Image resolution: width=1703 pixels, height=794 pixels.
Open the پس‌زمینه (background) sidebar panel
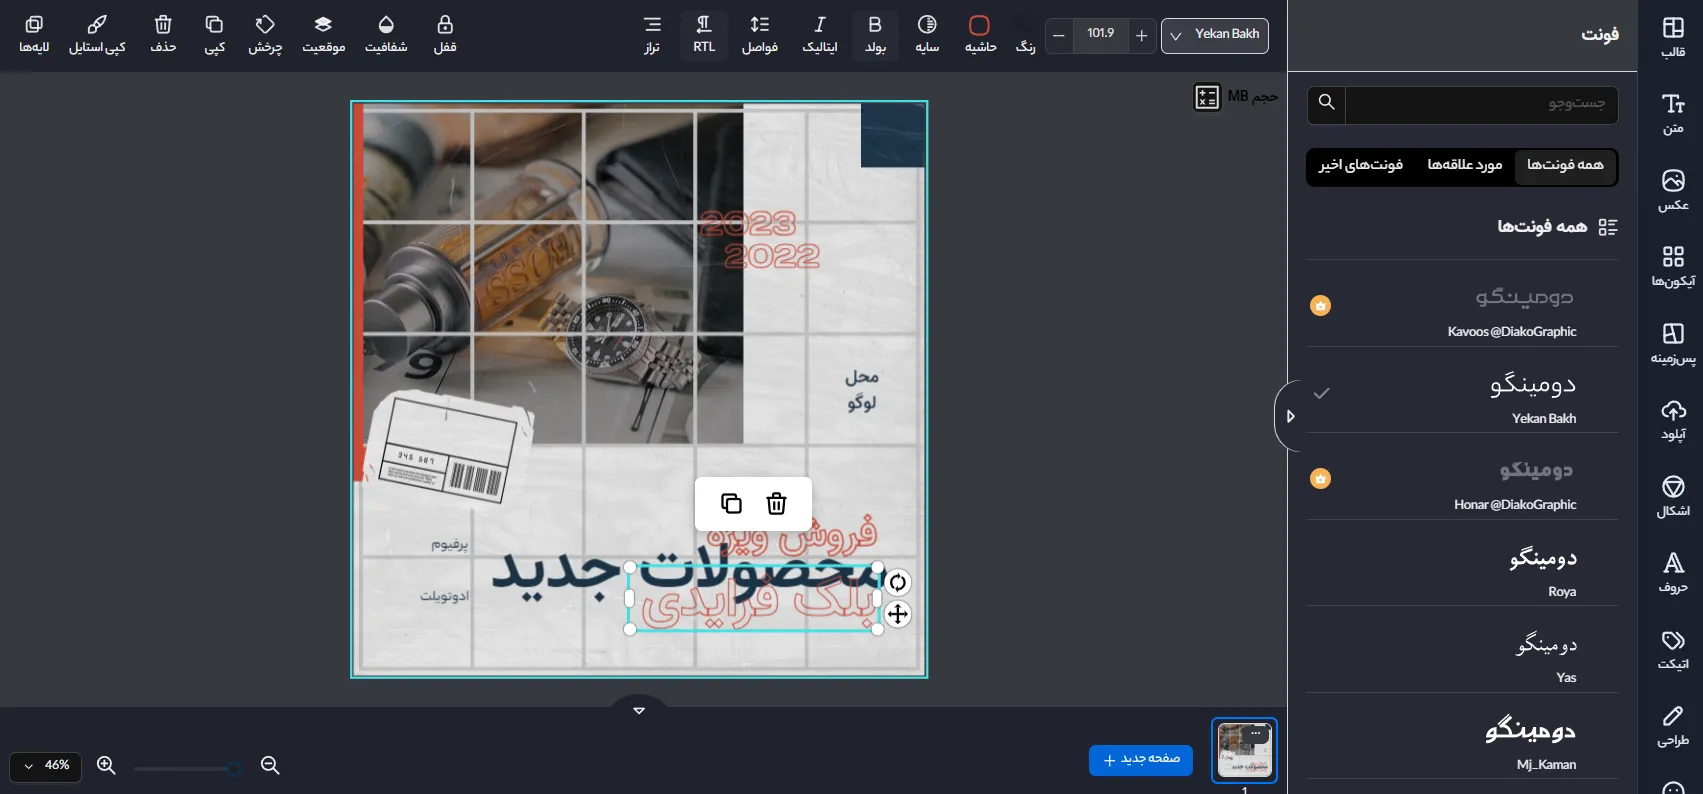1673,342
